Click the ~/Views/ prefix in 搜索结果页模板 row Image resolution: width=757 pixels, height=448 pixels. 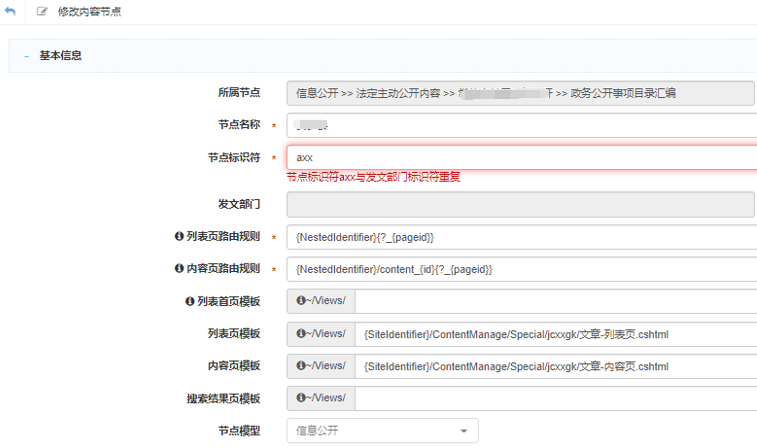pyautogui.click(x=320, y=398)
